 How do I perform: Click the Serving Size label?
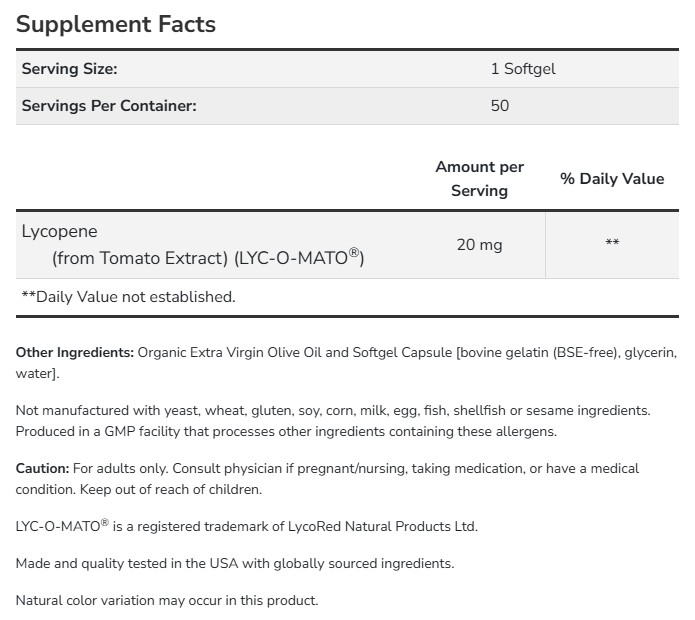(x=69, y=69)
